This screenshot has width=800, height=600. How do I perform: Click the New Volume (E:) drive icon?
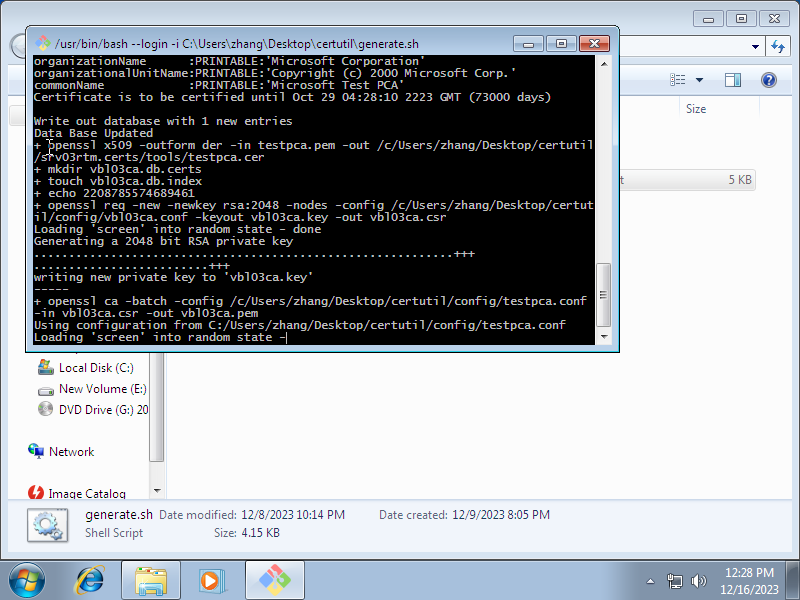coord(46,390)
